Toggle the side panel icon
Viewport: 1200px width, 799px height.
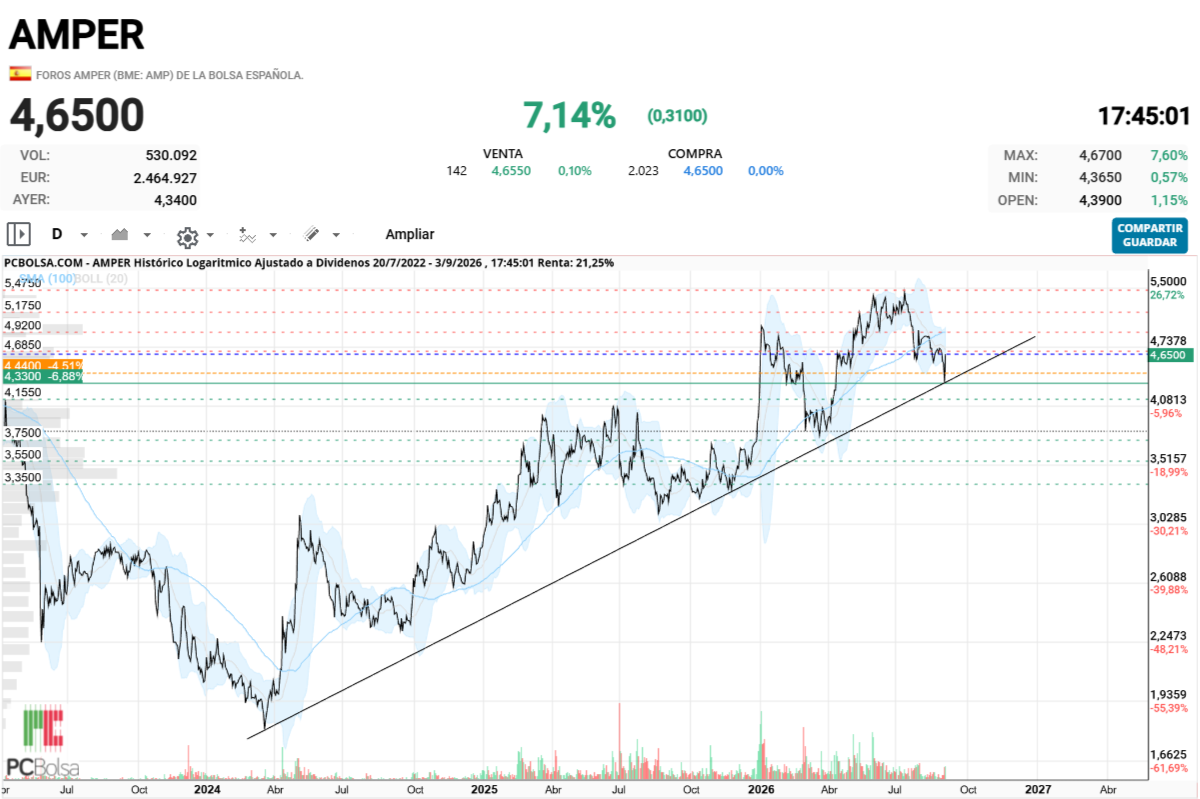tap(19, 234)
